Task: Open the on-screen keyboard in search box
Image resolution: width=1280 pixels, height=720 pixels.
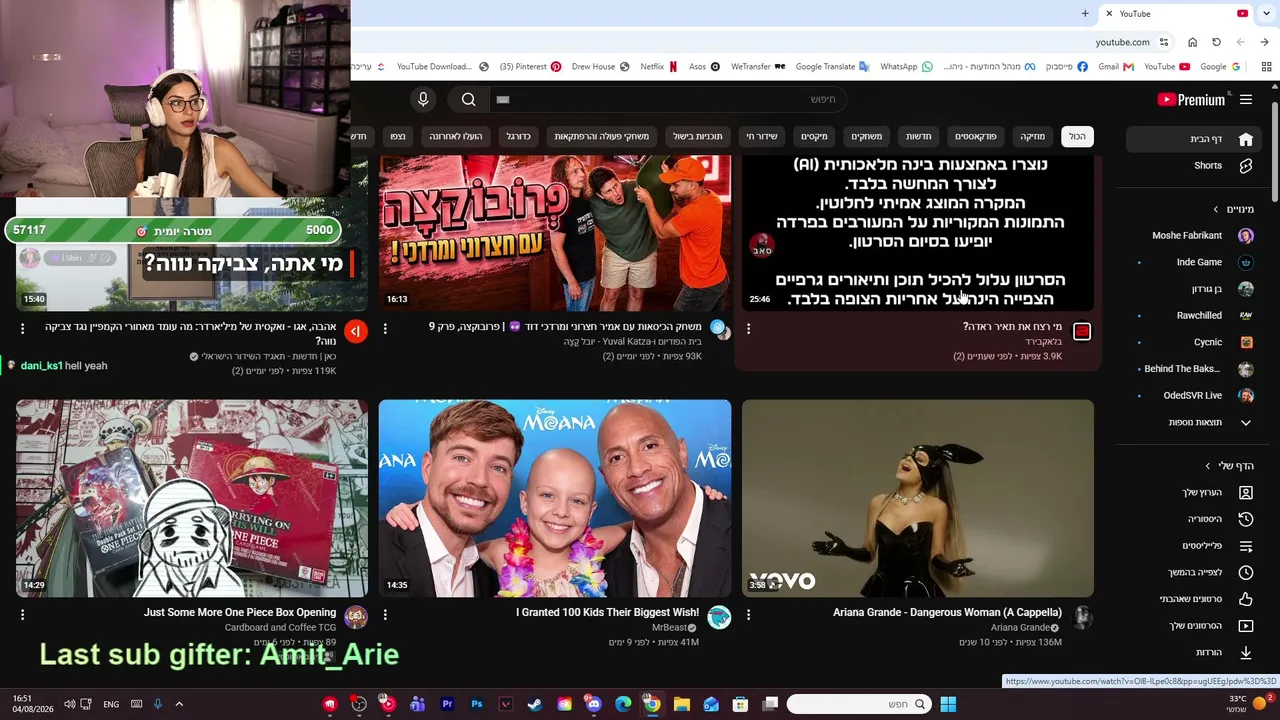Action: 503,99
